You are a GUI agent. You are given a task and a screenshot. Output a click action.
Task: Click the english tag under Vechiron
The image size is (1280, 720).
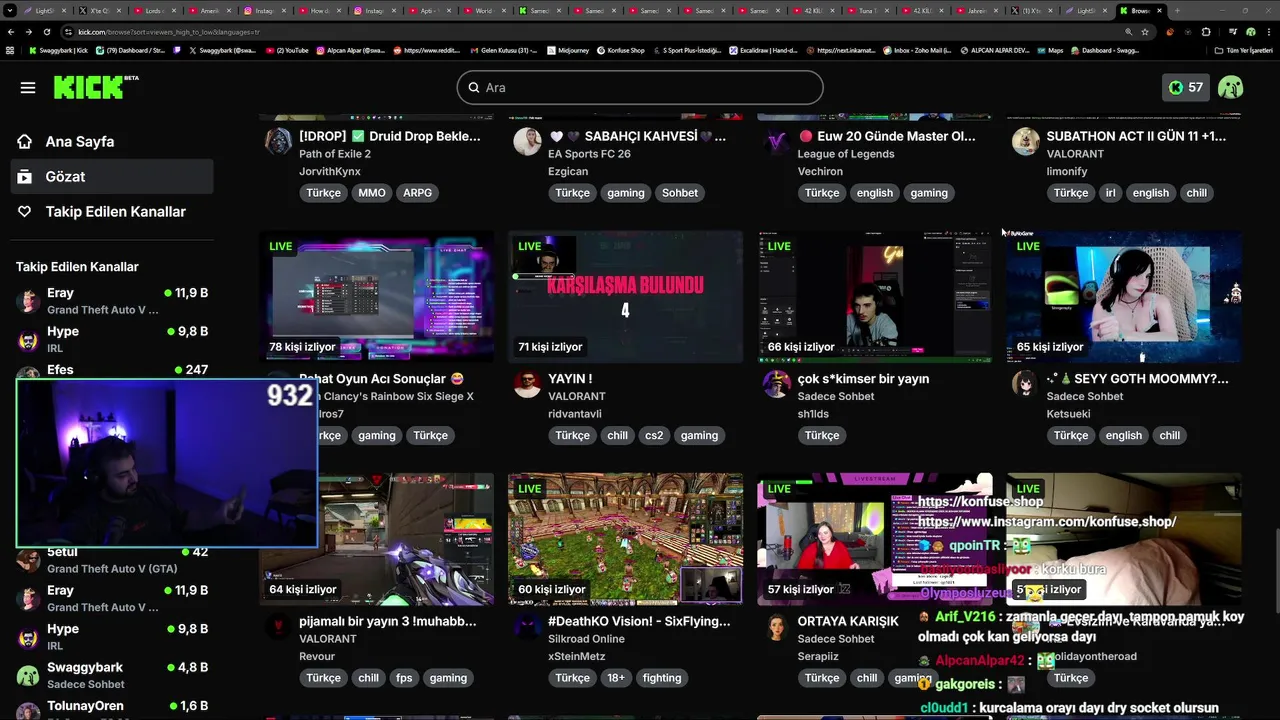[875, 193]
